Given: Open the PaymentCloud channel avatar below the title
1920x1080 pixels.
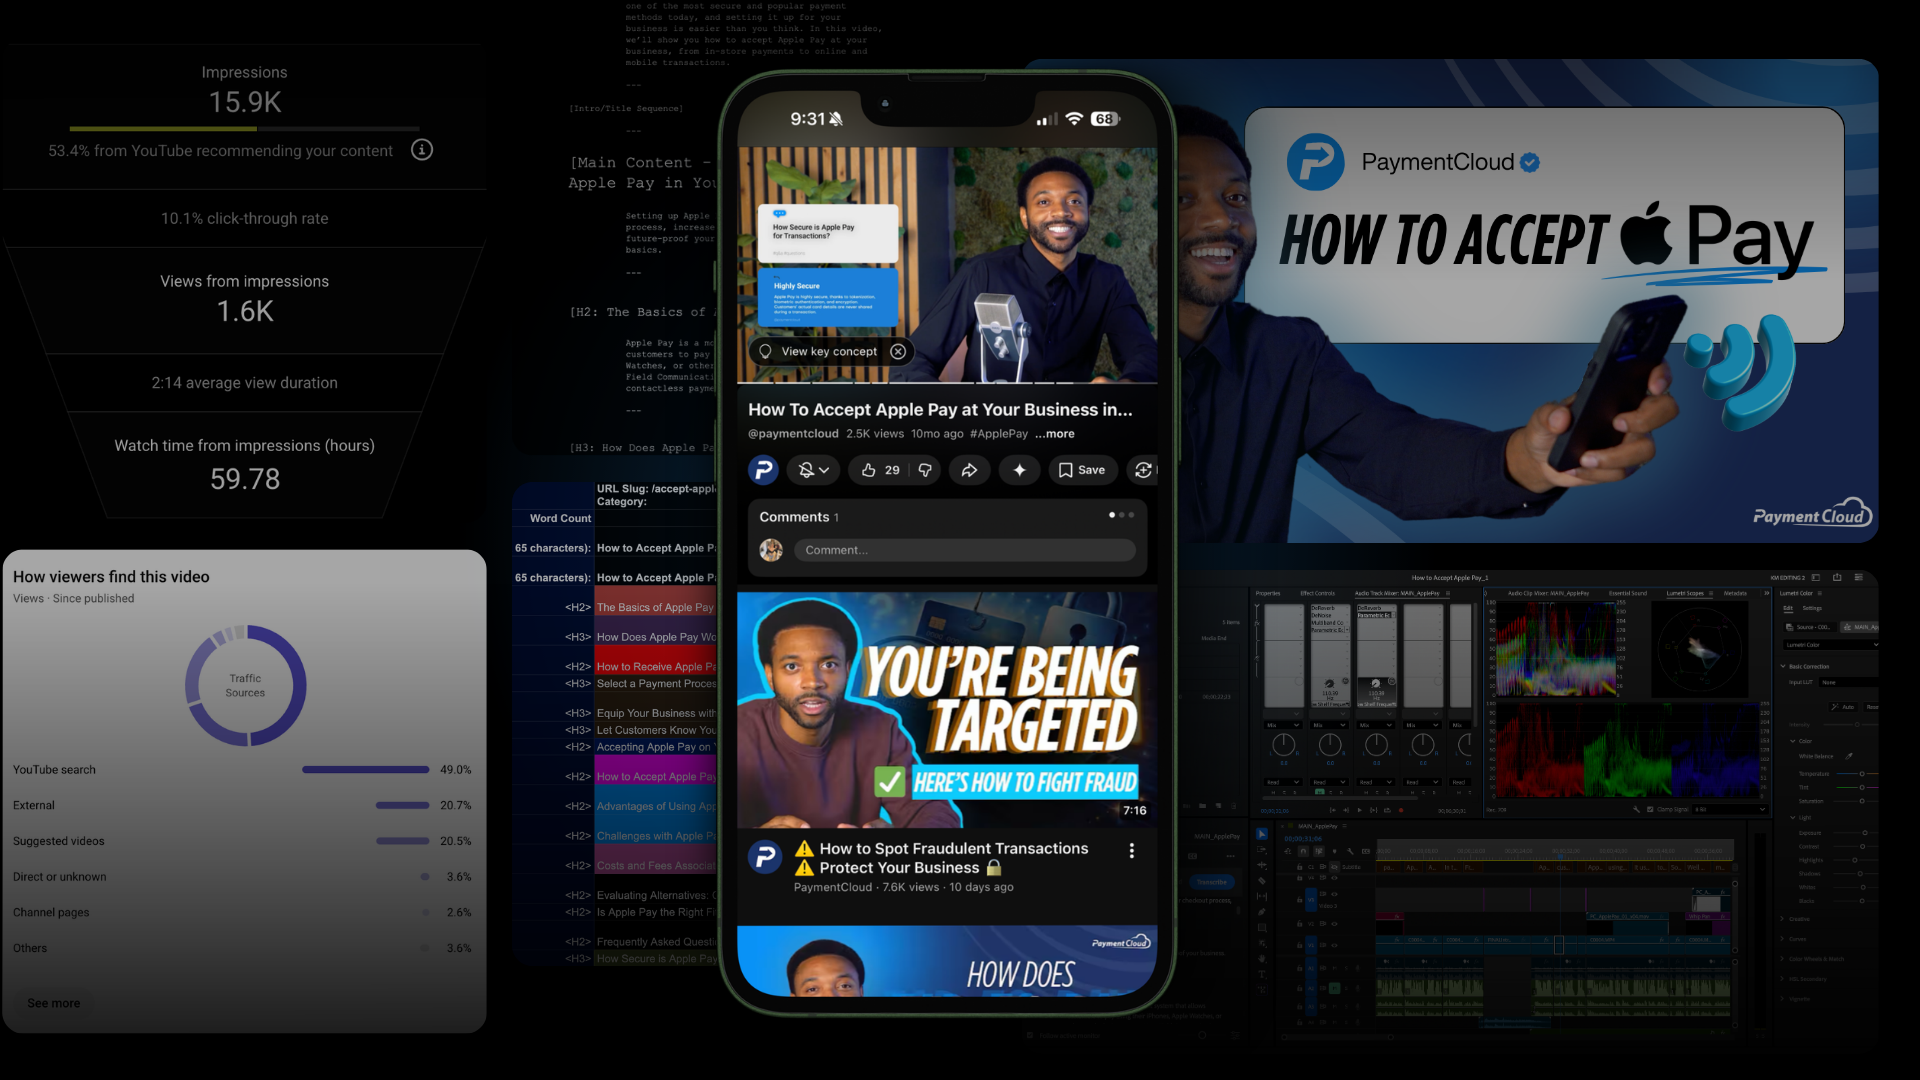Looking at the screenshot, I should coord(763,470).
